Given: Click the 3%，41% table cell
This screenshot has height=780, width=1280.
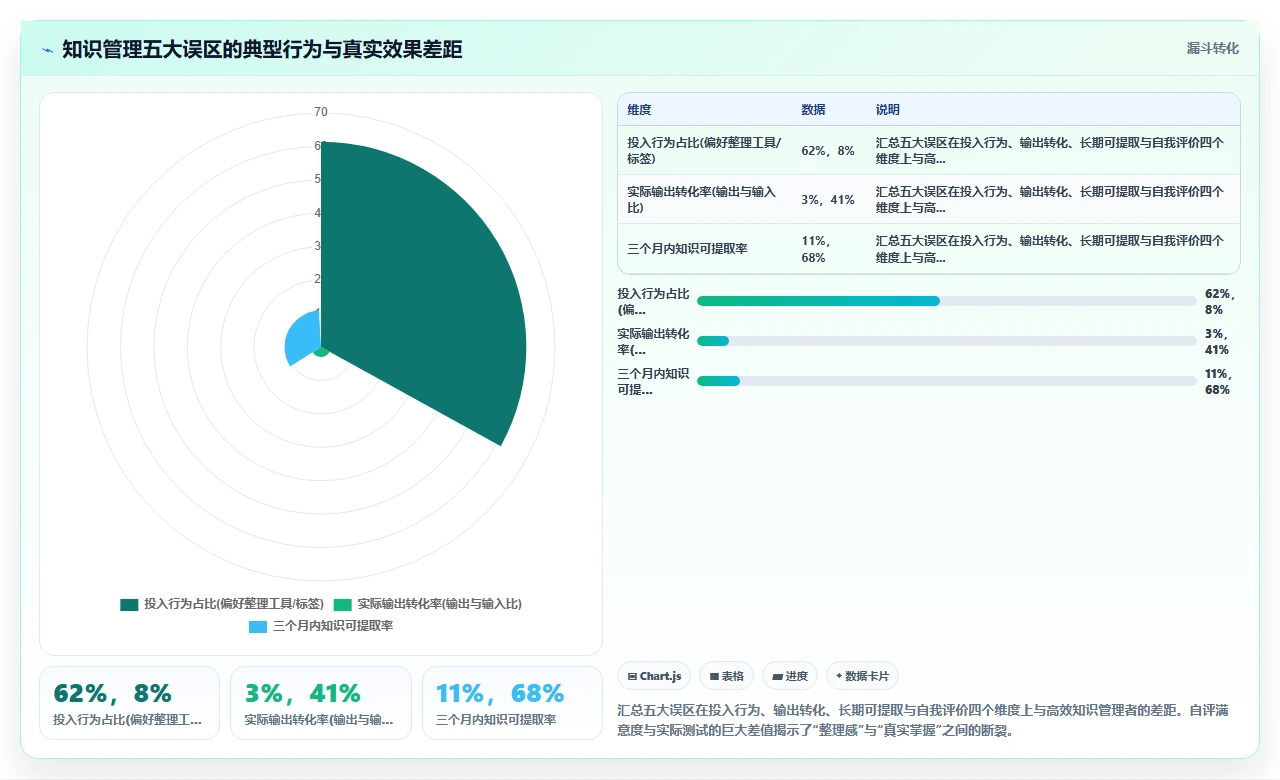Looking at the screenshot, I should pos(828,200).
